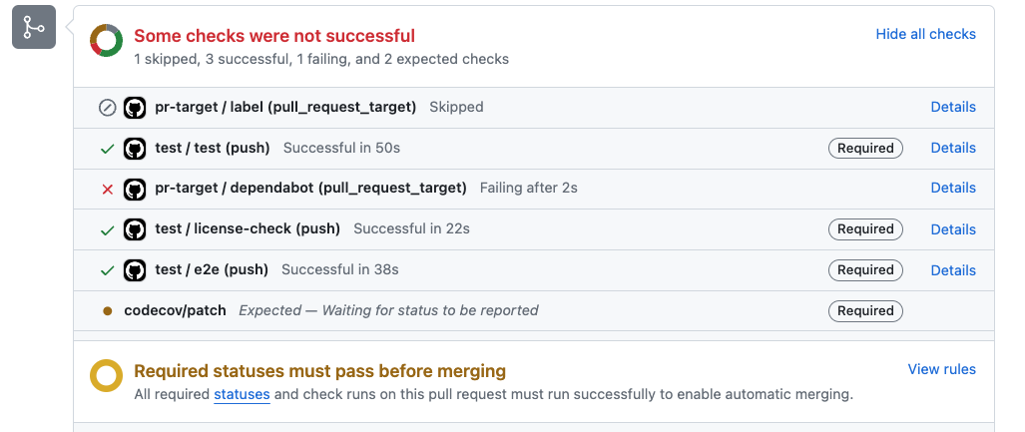Click the View rules link
This screenshot has width=1025, height=432.
click(x=941, y=369)
